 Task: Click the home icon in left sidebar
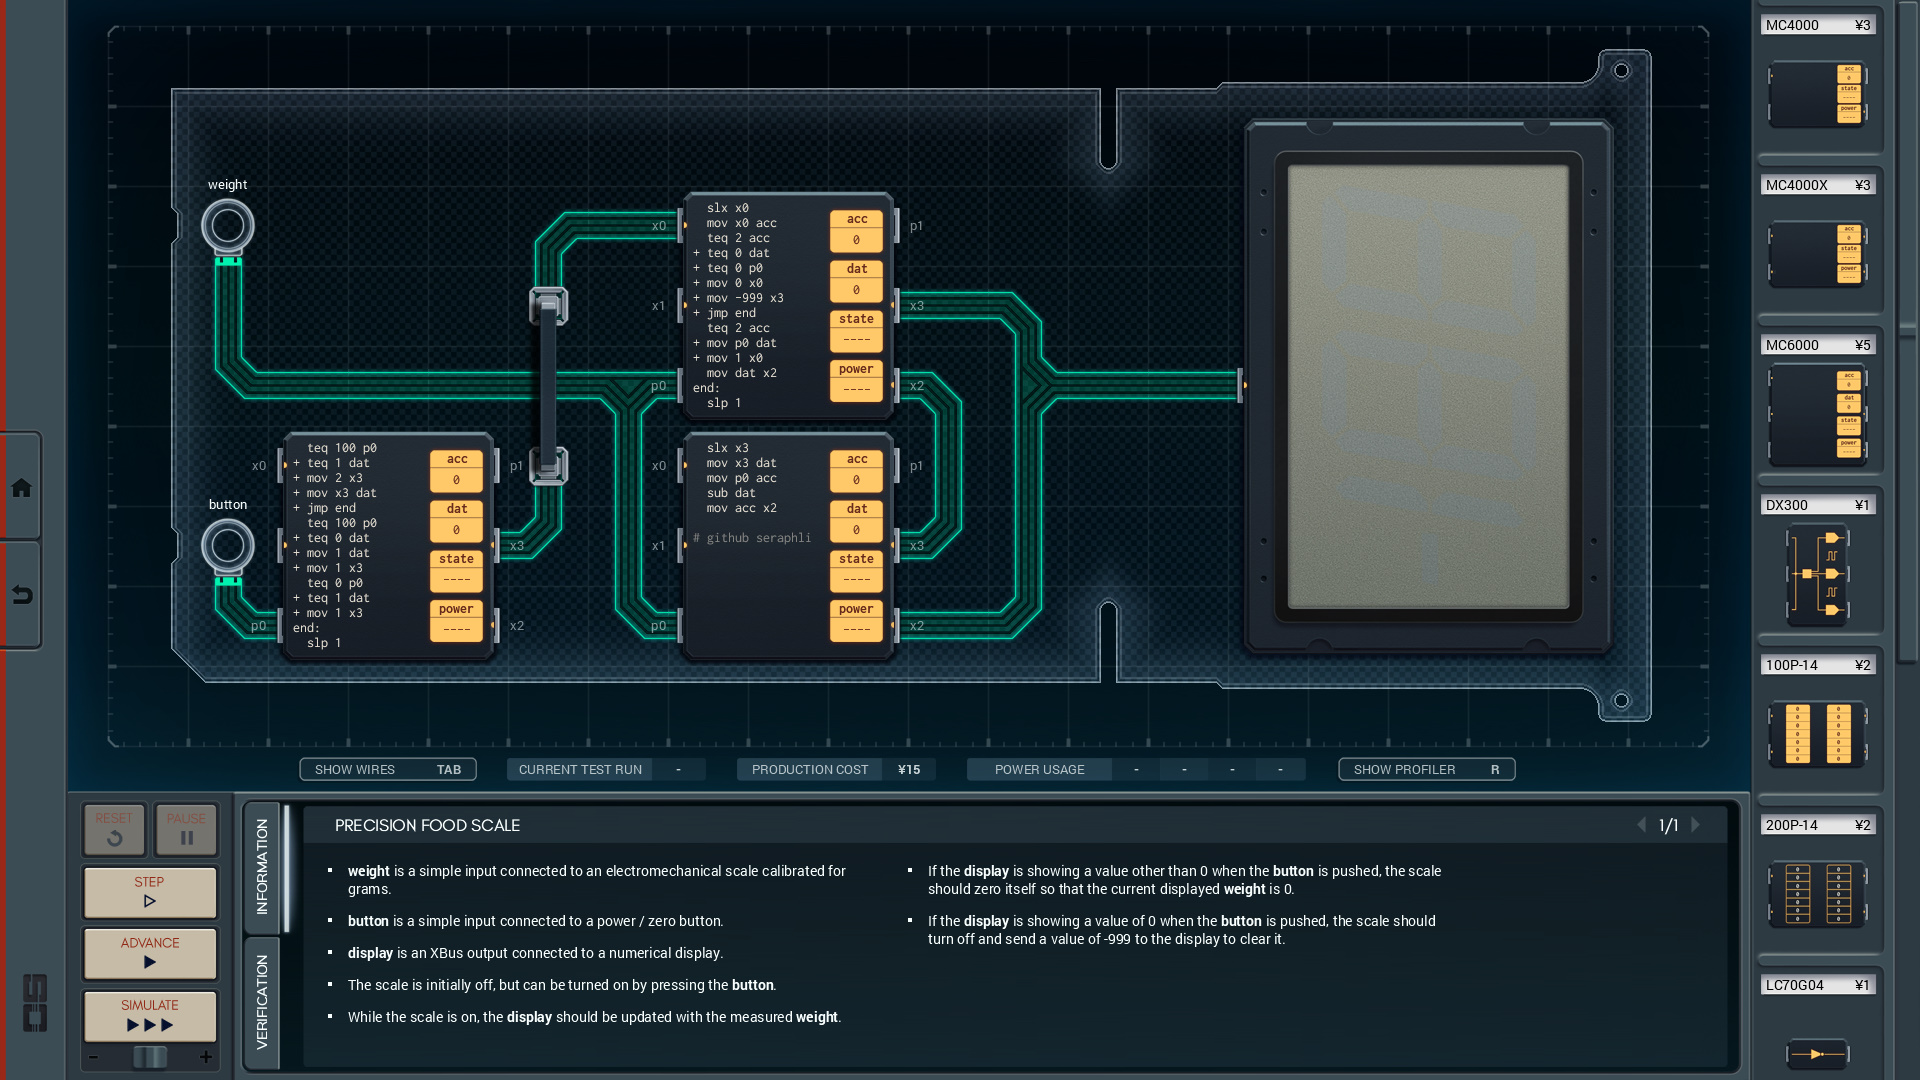[x=22, y=488]
